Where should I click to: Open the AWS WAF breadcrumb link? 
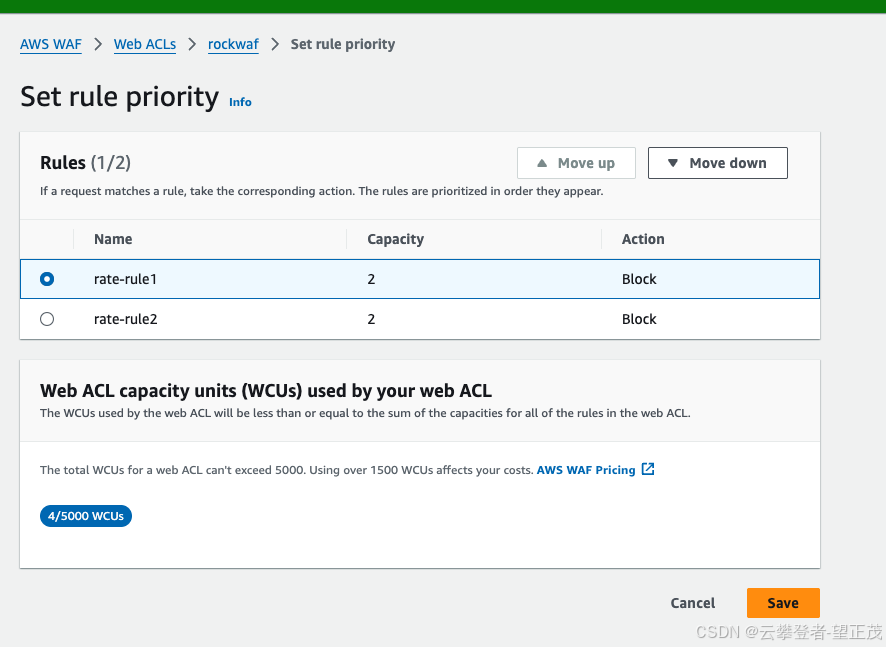click(x=51, y=44)
